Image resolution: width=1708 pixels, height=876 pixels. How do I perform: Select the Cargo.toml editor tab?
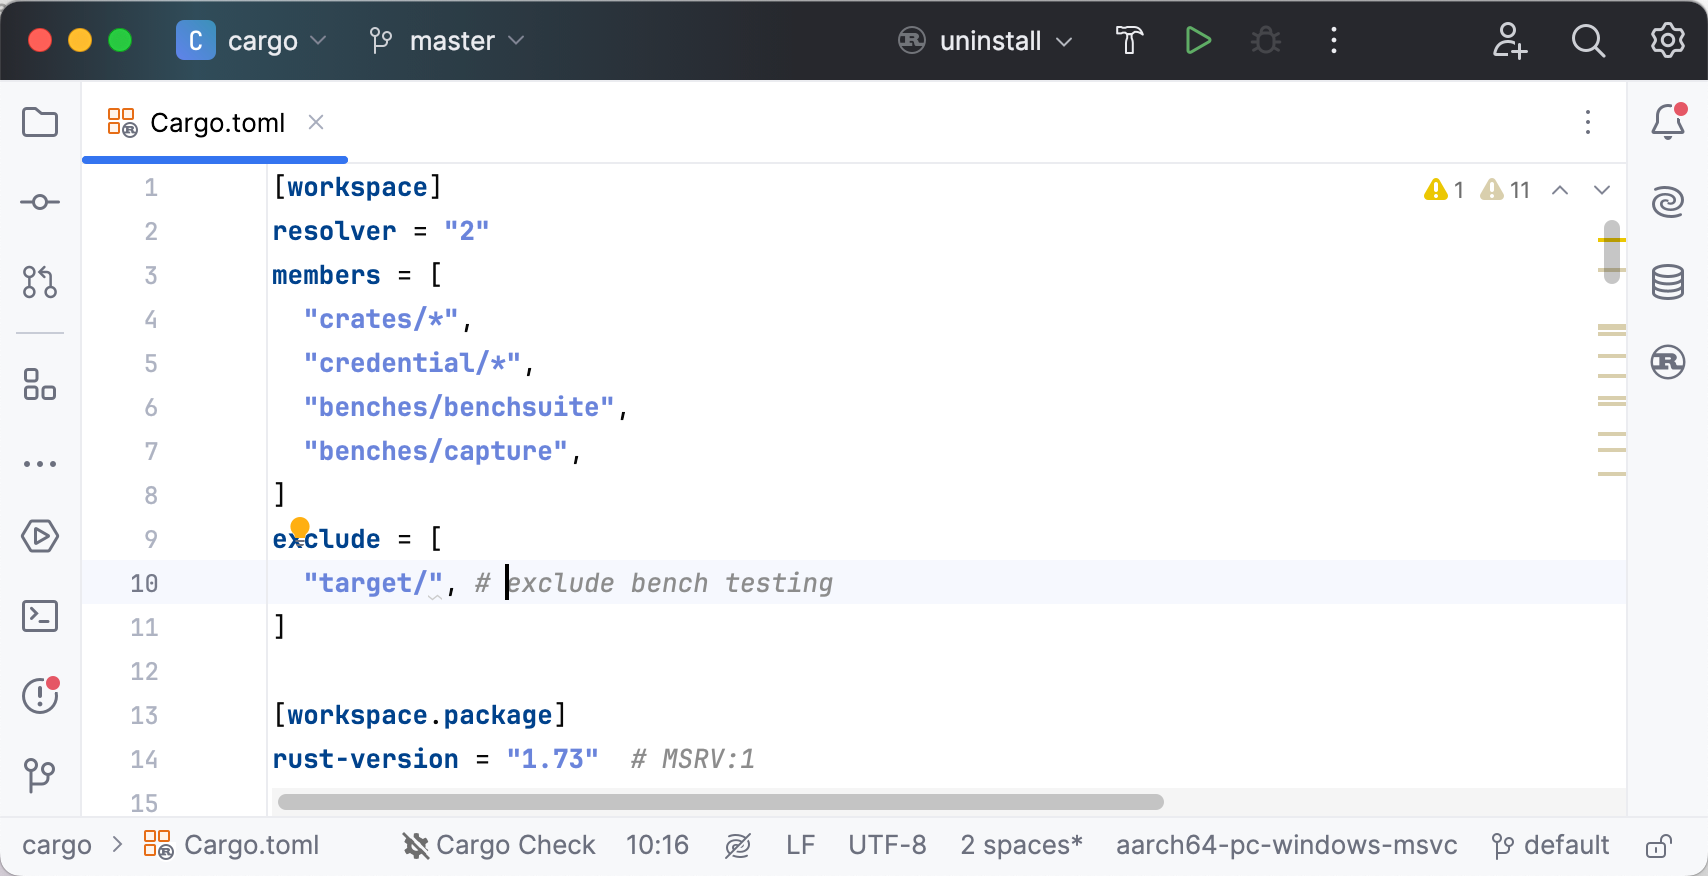click(216, 123)
